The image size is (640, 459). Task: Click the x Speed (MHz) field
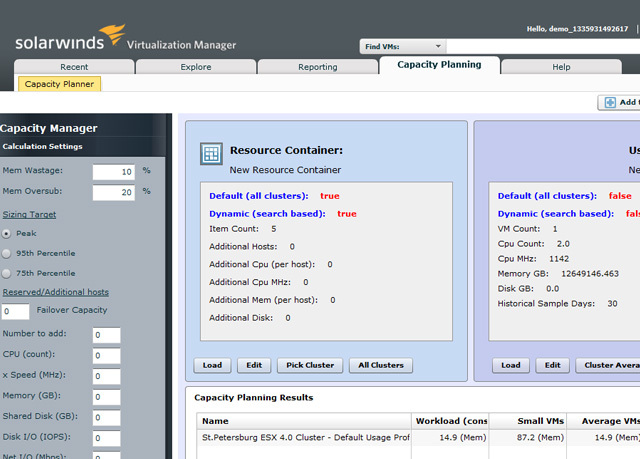[x=107, y=376]
